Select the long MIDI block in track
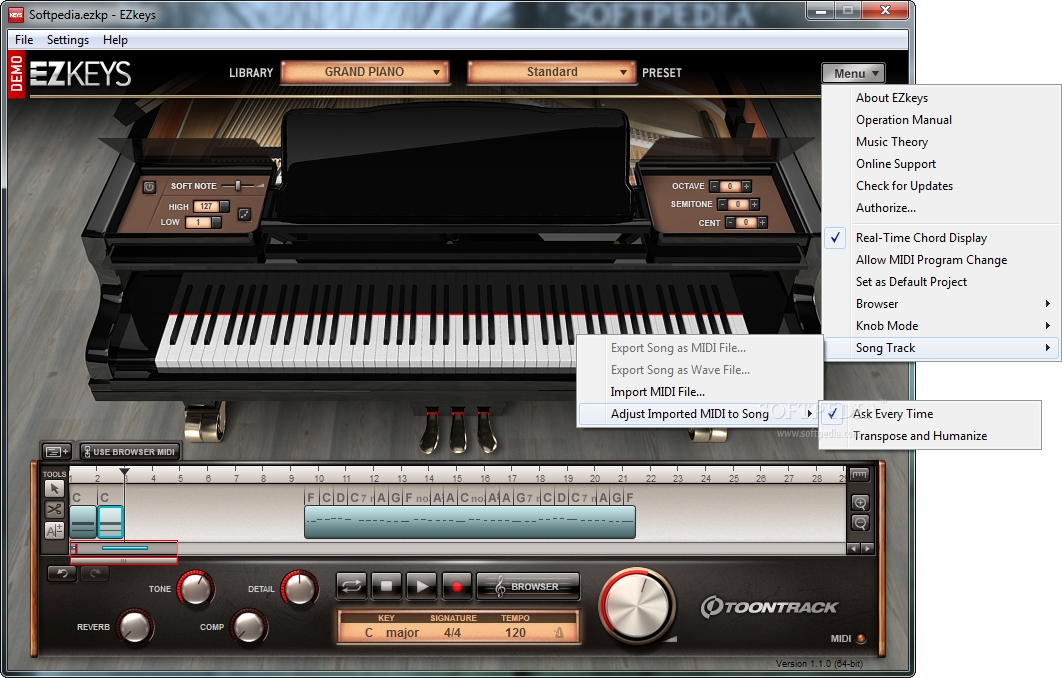 tap(470, 522)
